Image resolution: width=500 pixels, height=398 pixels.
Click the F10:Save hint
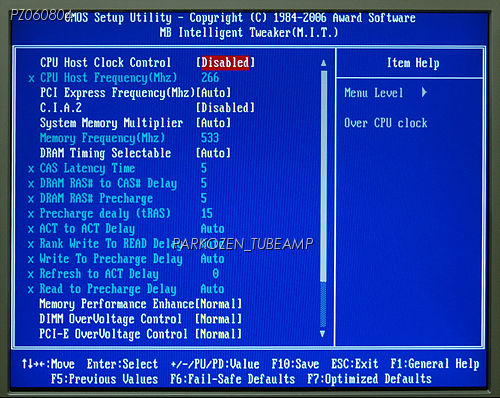[295, 364]
